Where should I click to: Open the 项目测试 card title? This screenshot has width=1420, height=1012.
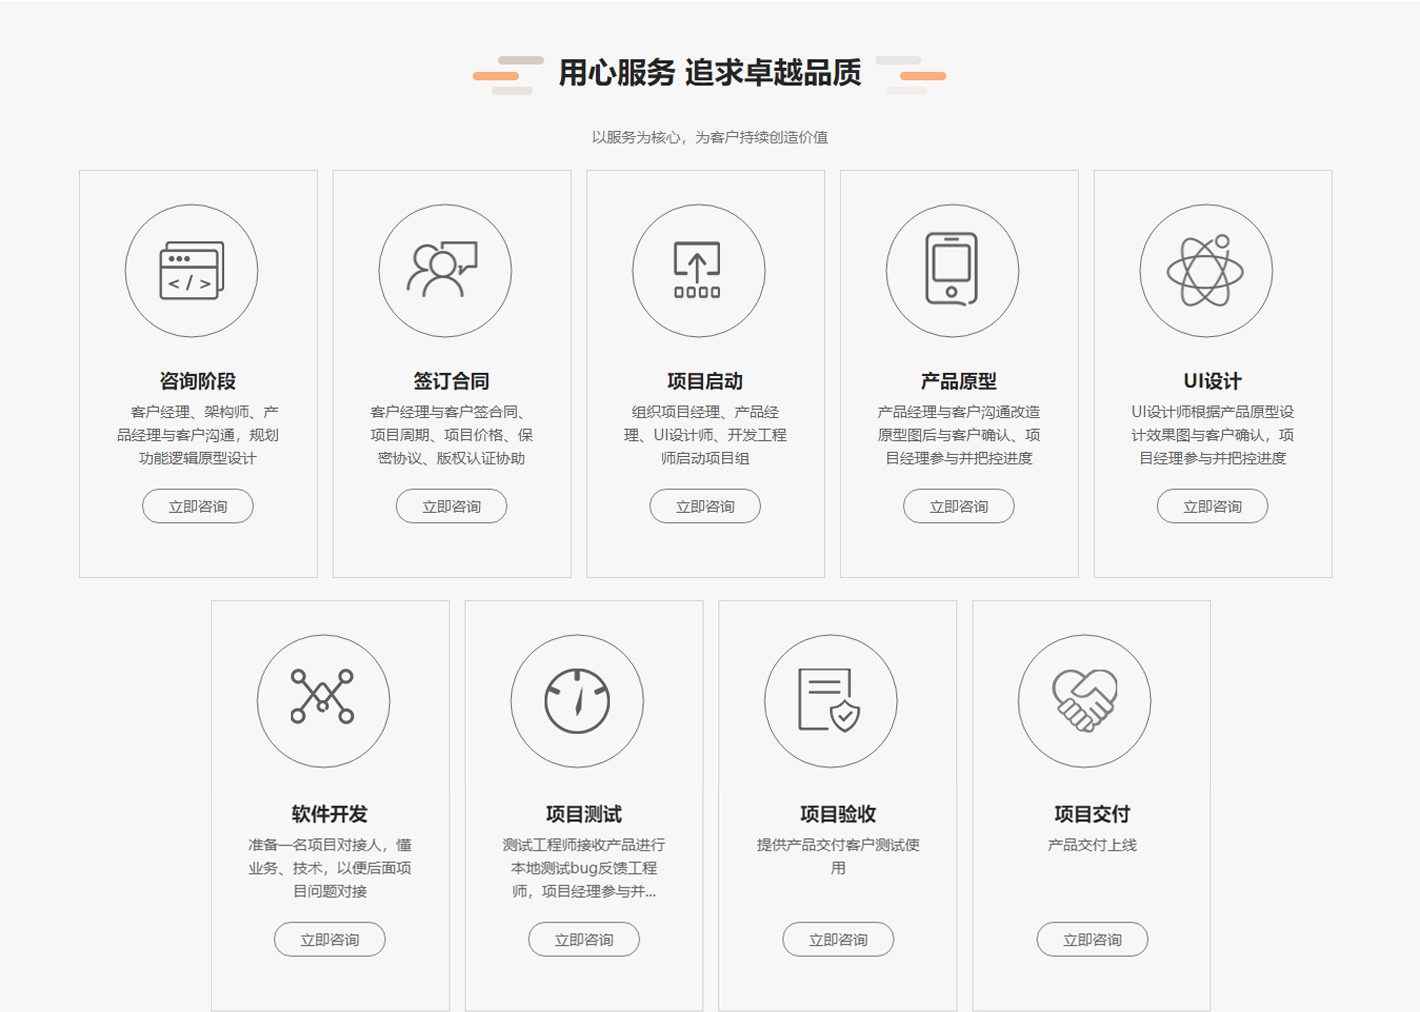(584, 814)
